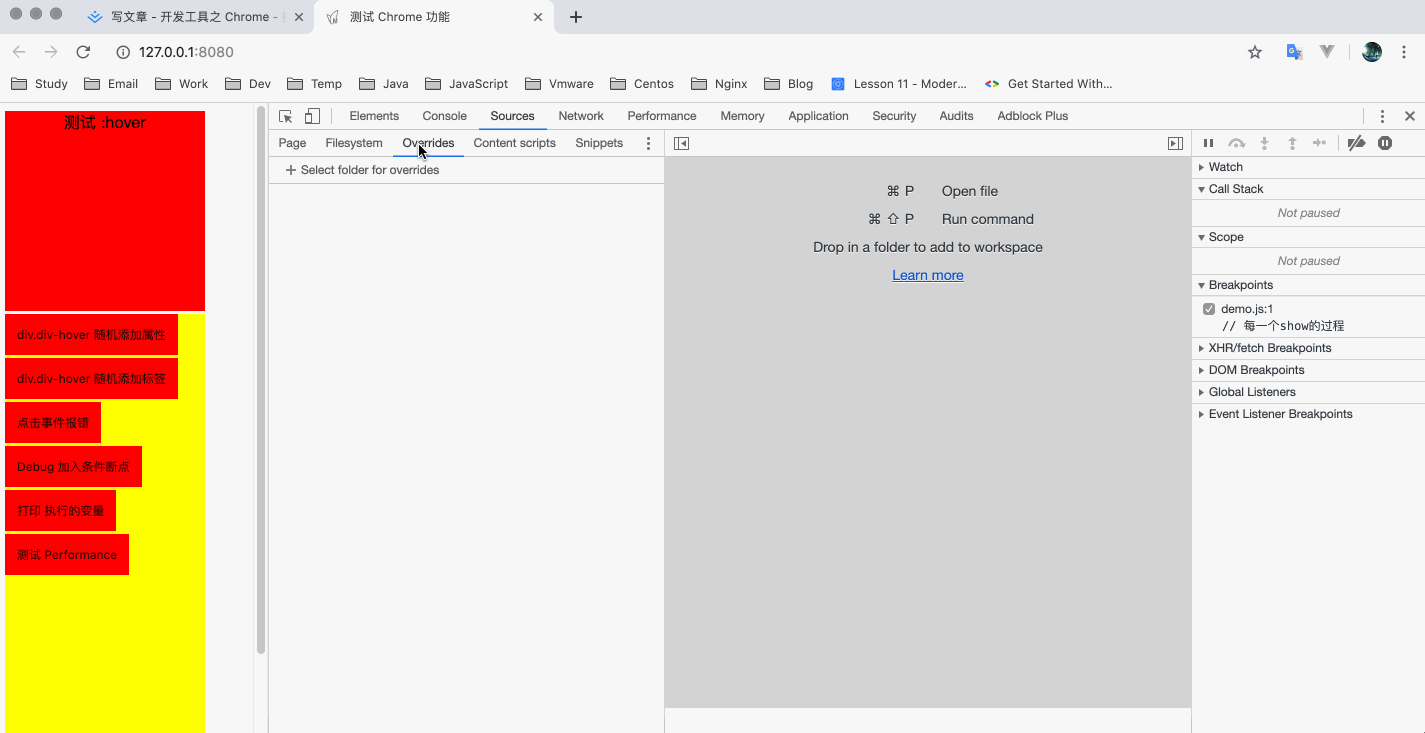Activate the inspect element picker icon
The image size is (1425, 733).
(286, 116)
